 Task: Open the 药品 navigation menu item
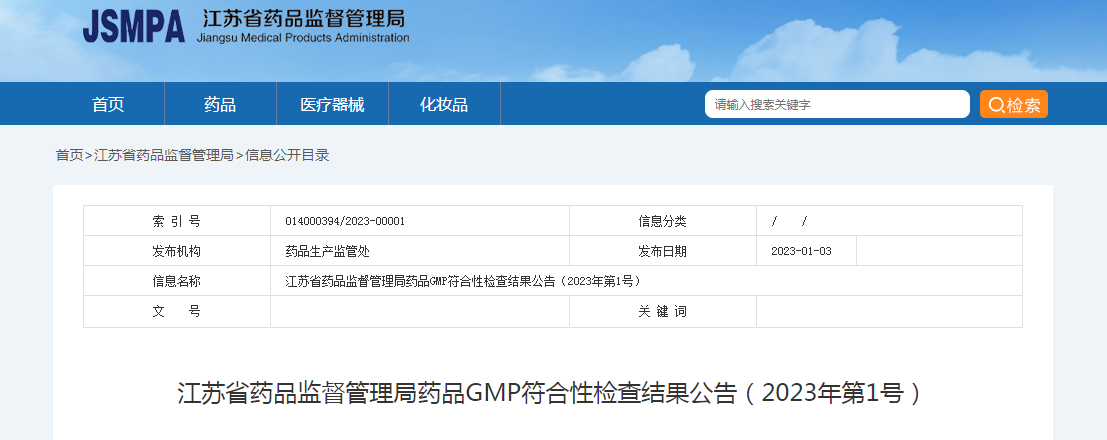(220, 105)
